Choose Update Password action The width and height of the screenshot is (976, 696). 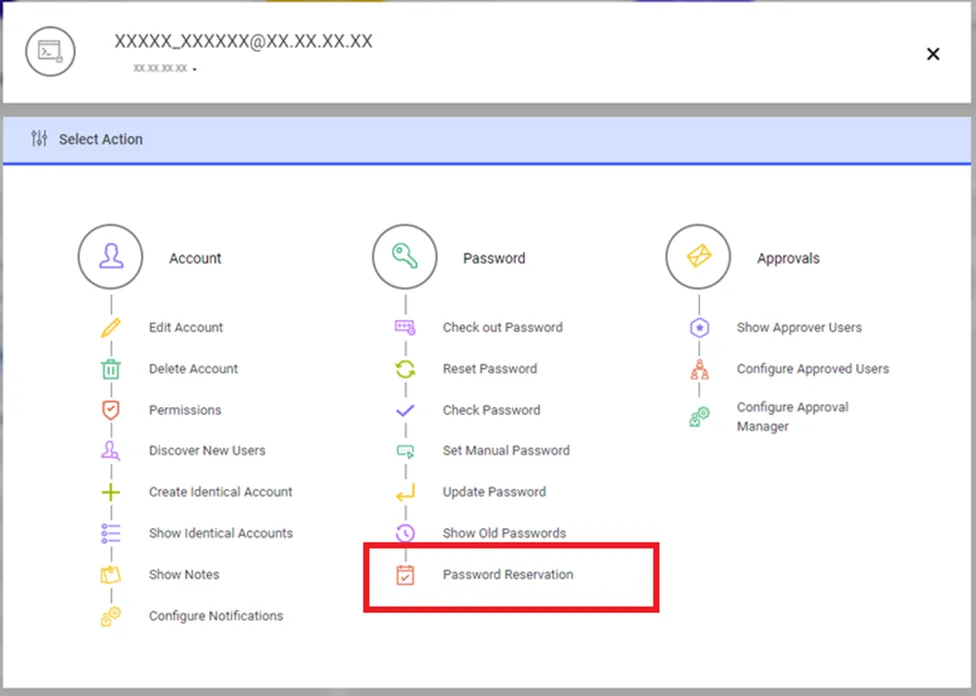click(494, 492)
